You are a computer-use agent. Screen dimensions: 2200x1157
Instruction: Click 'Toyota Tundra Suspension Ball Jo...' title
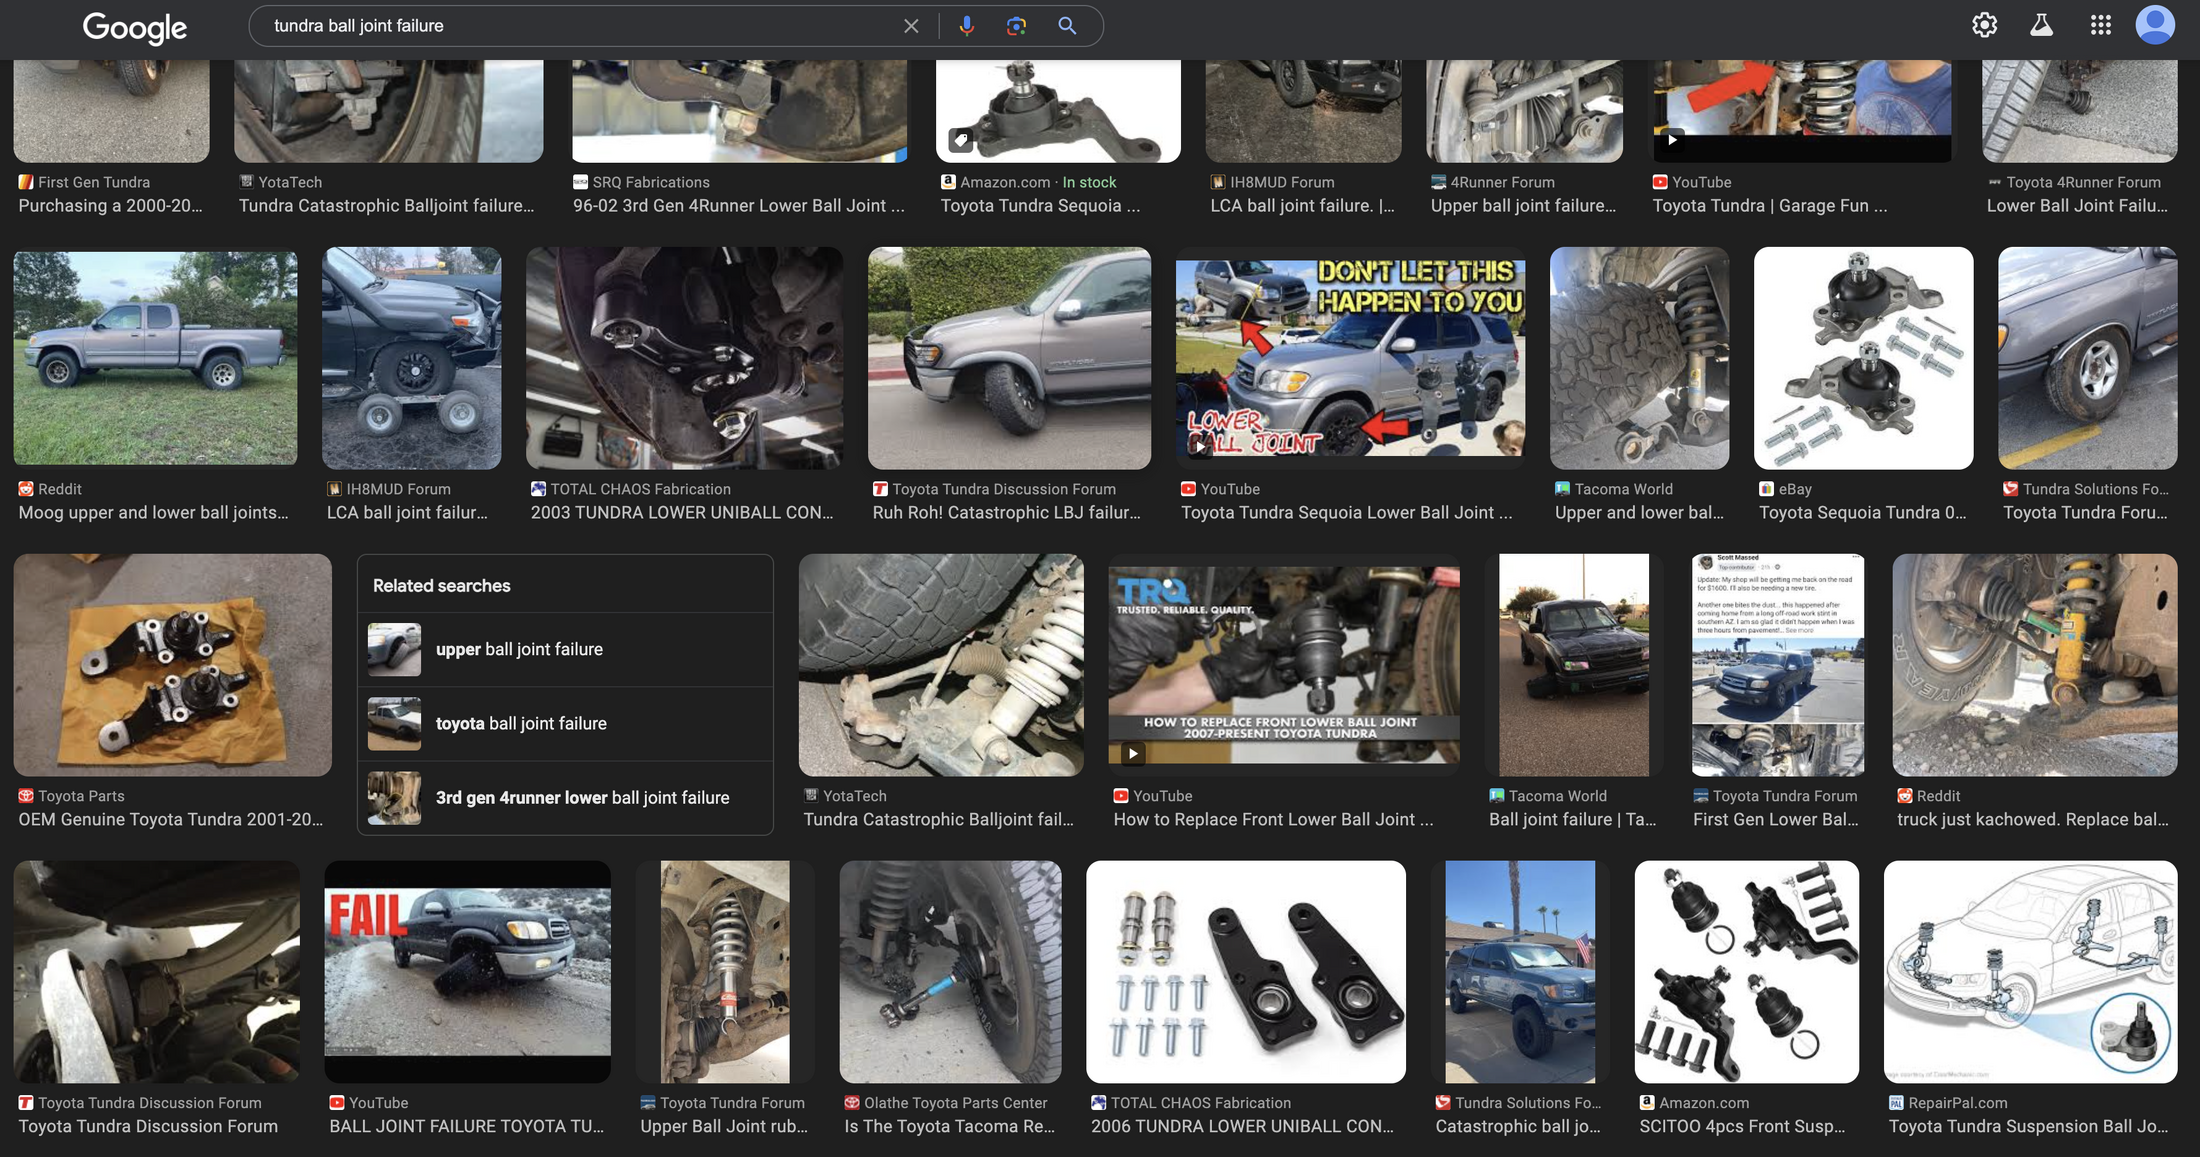(x=2028, y=1127)
